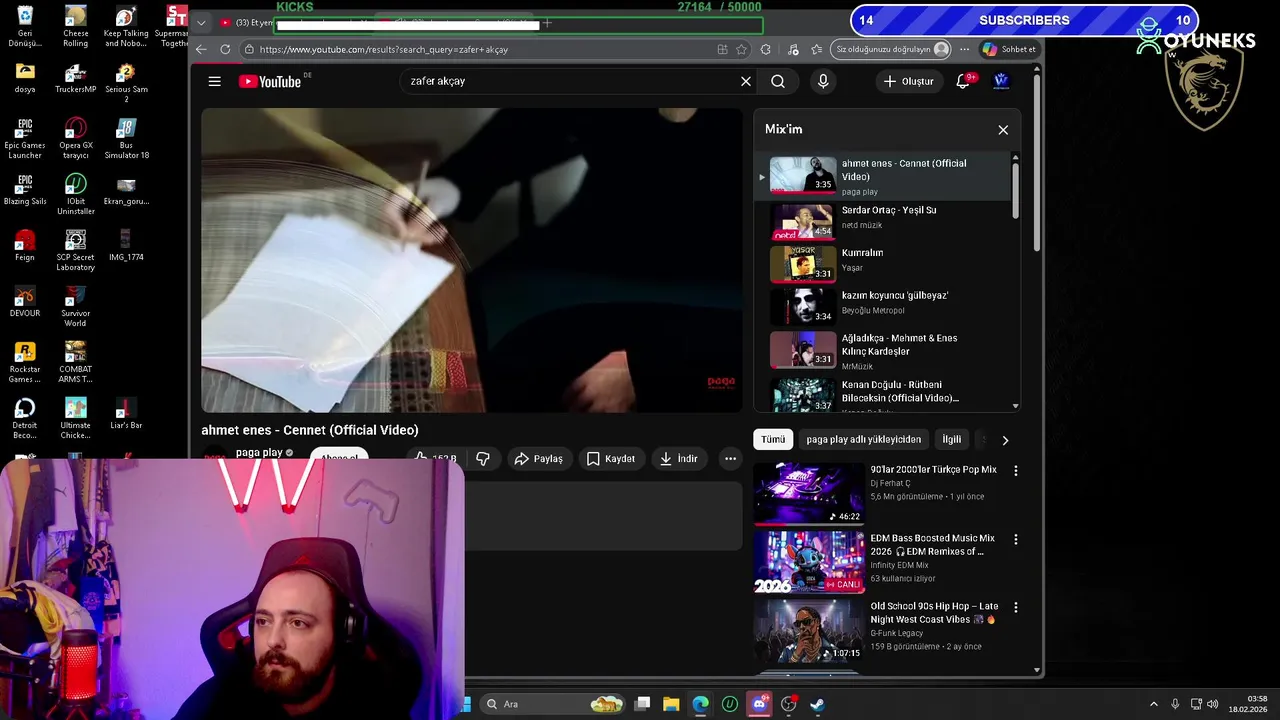Open Copilot Sohbet et button
The width and height of the screenshot is (1280, 720).
(x=1009, y=49)
